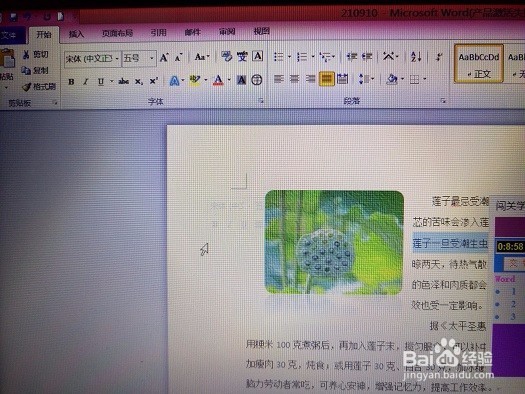The image size is (525, 394).
Task: Click the Increase Indent icon
Action: click(367, 57)
